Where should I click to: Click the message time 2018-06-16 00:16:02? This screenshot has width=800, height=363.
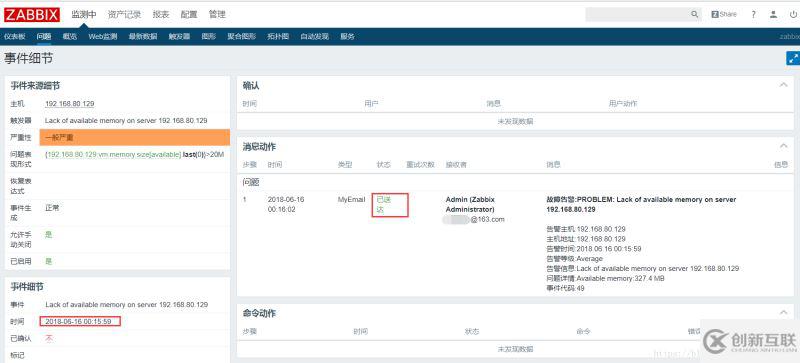pos(286,204)
